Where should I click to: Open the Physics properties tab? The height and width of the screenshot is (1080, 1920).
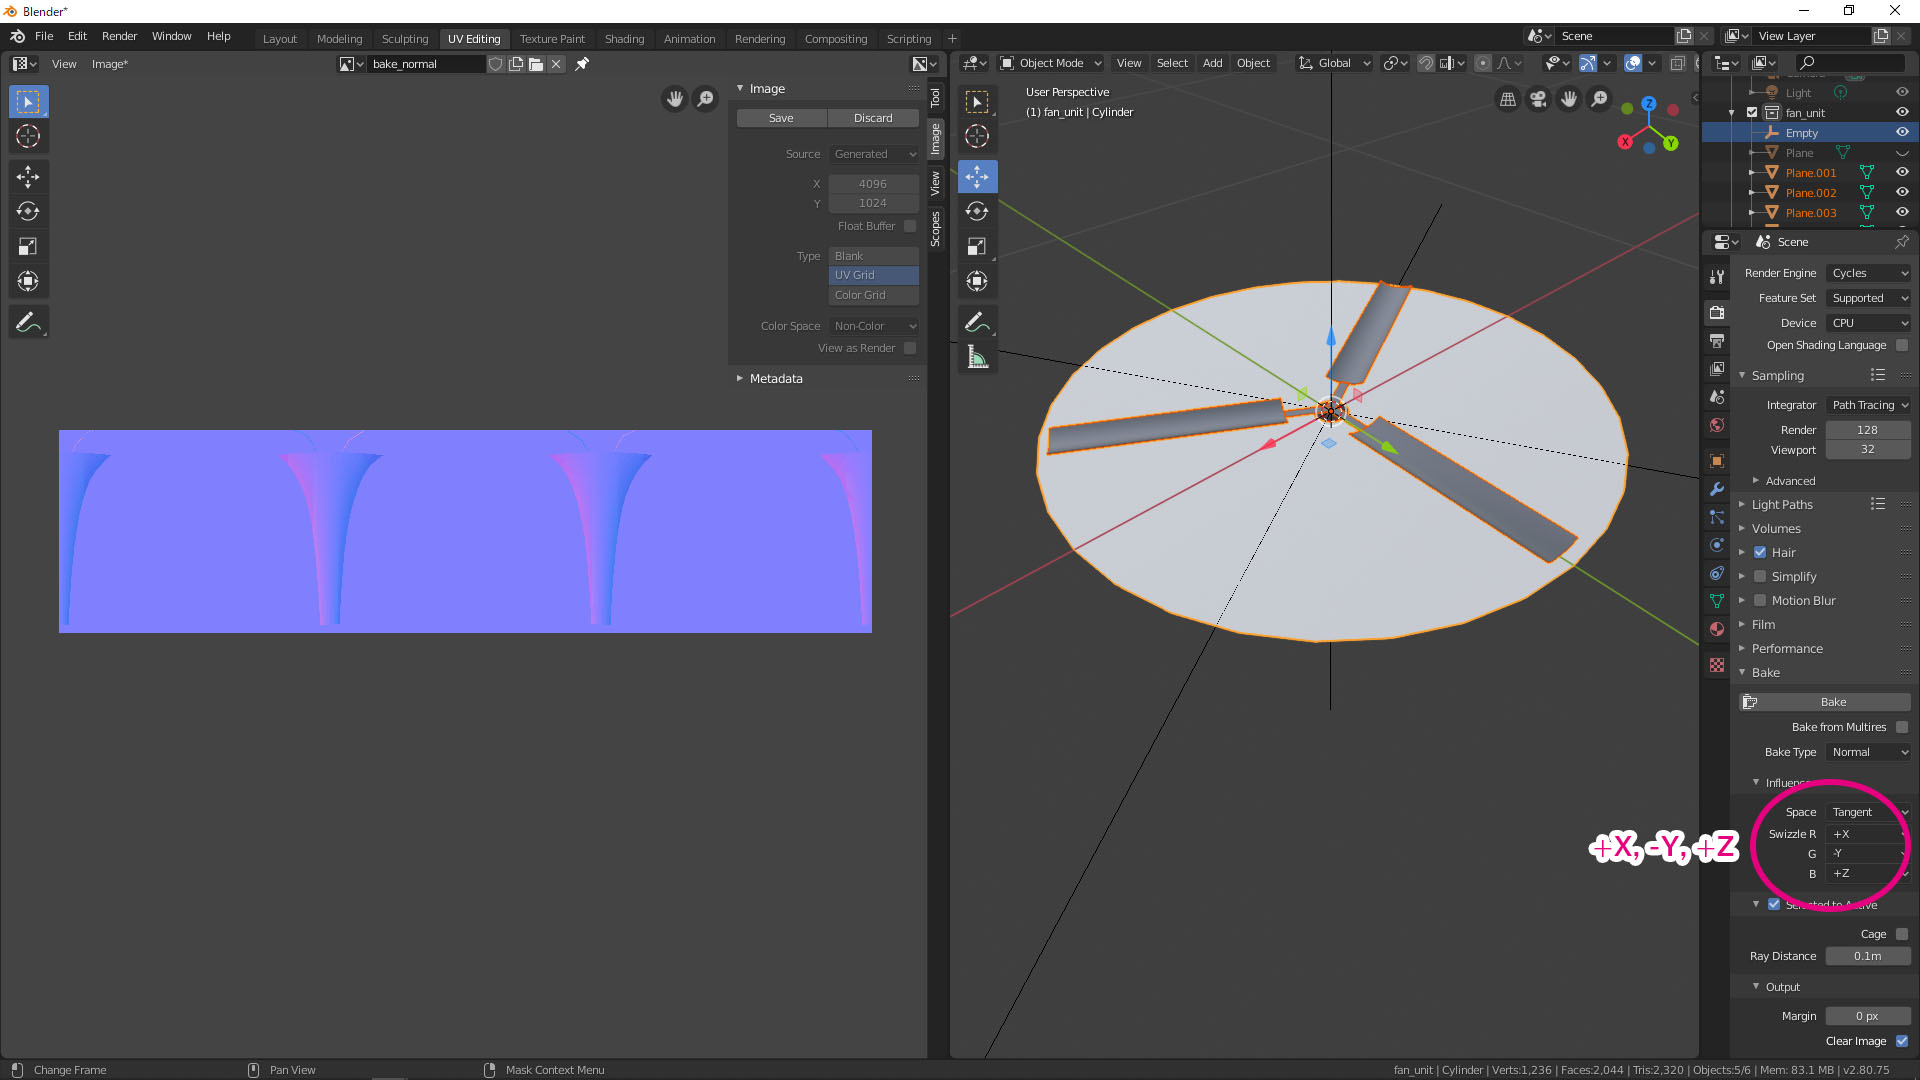coord(1717,545)
